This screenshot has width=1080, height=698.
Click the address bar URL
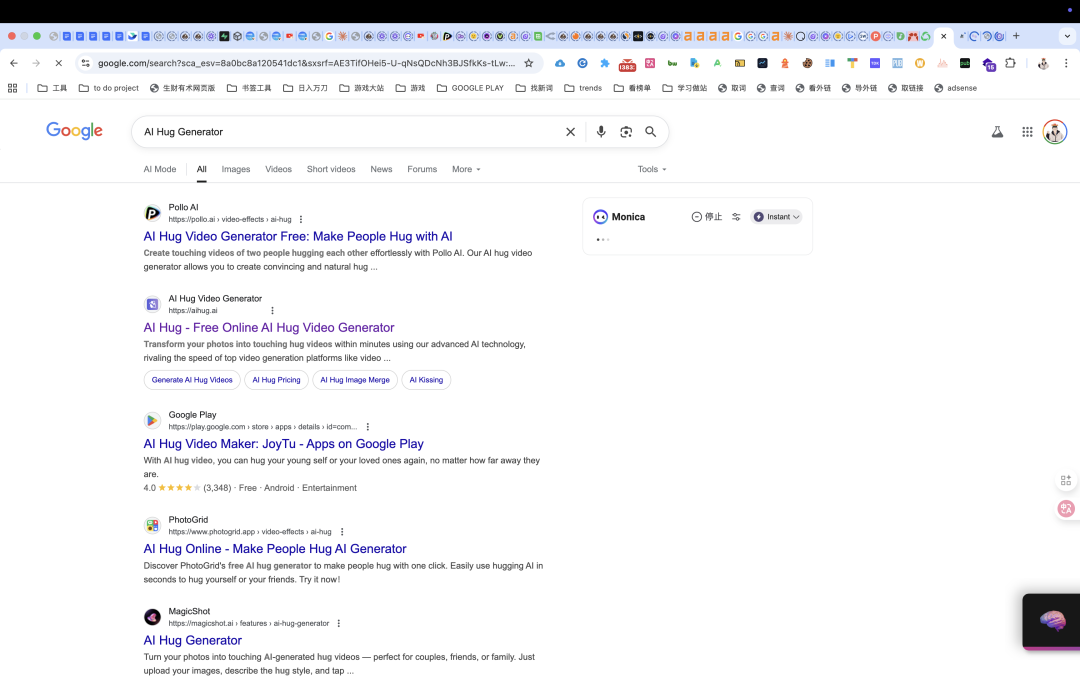pos(306,63)
